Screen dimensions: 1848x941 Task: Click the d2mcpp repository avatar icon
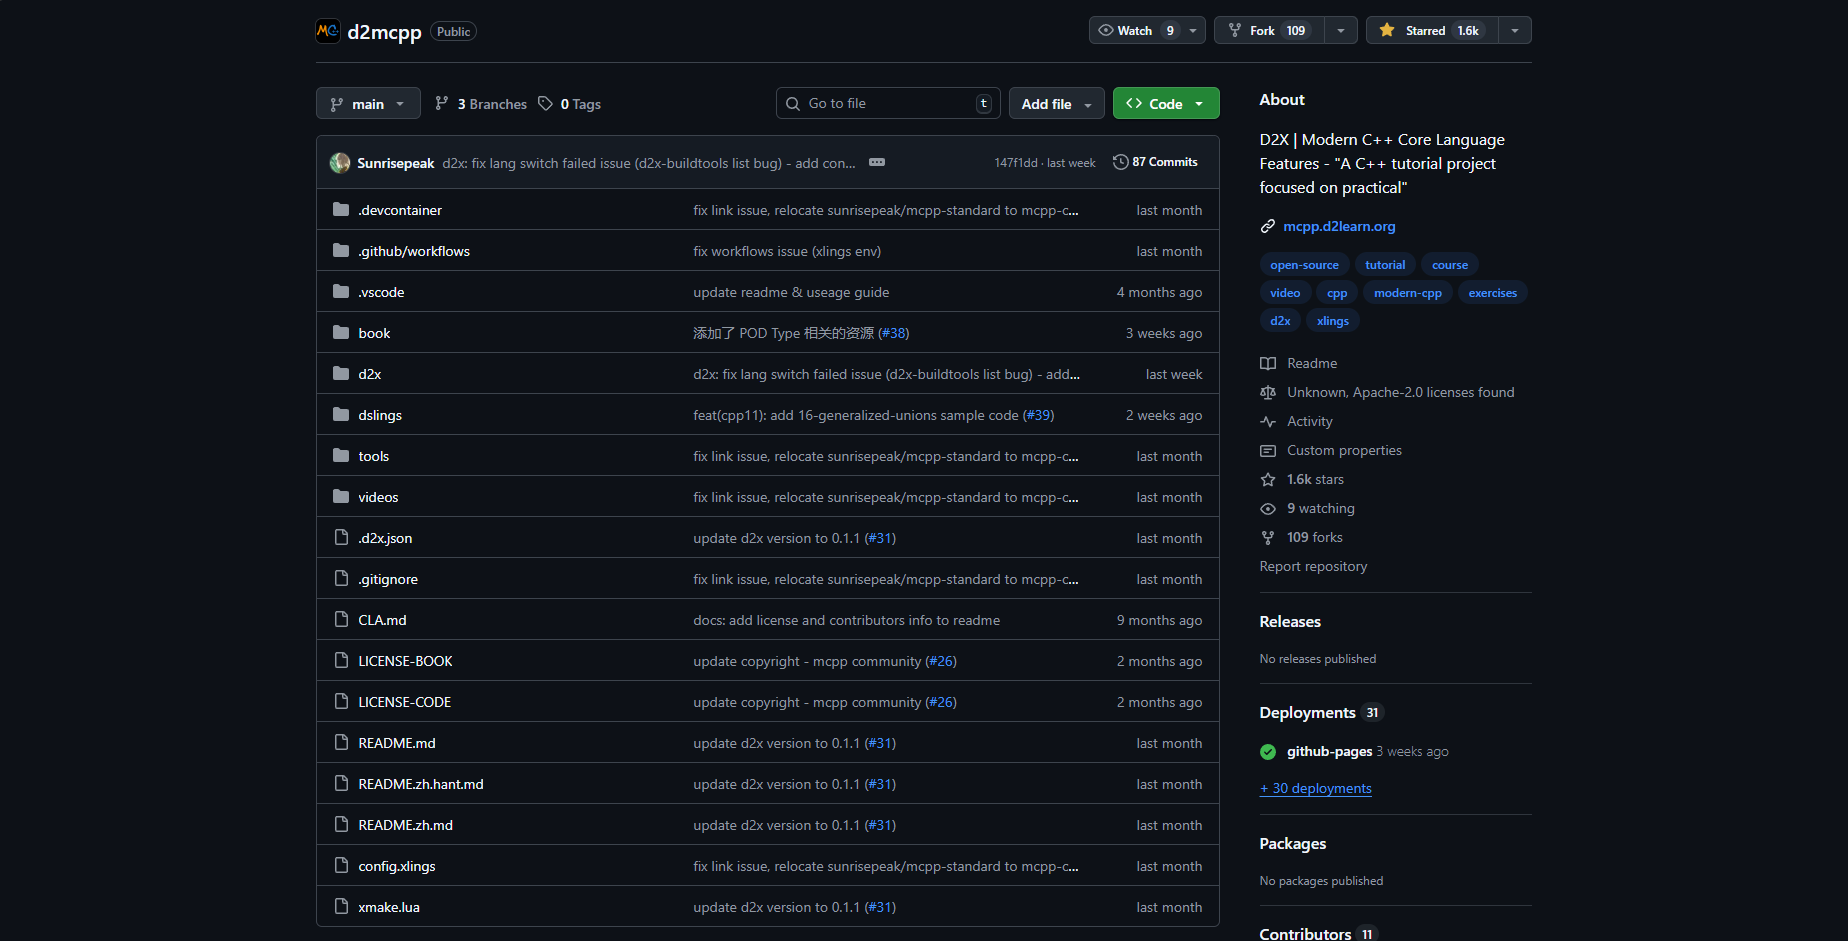327,31
